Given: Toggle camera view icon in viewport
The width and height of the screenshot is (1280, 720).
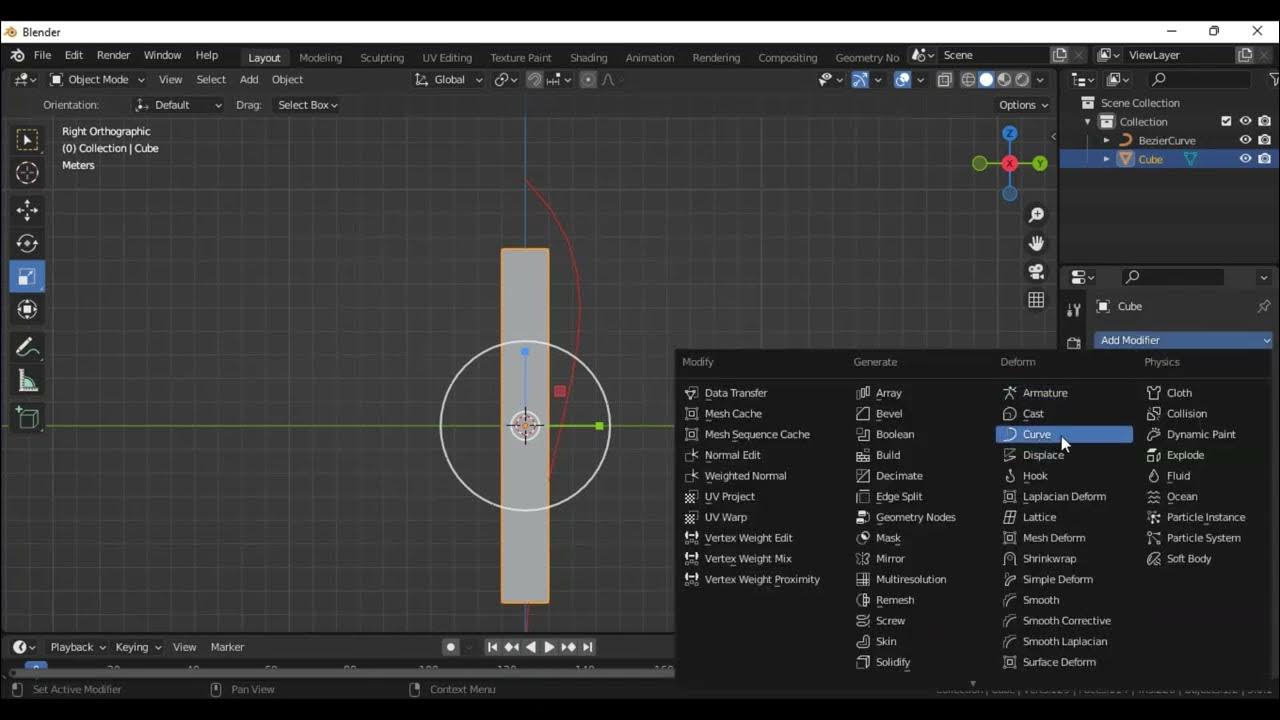Looking at the screenshot, I should (1036, 272).
